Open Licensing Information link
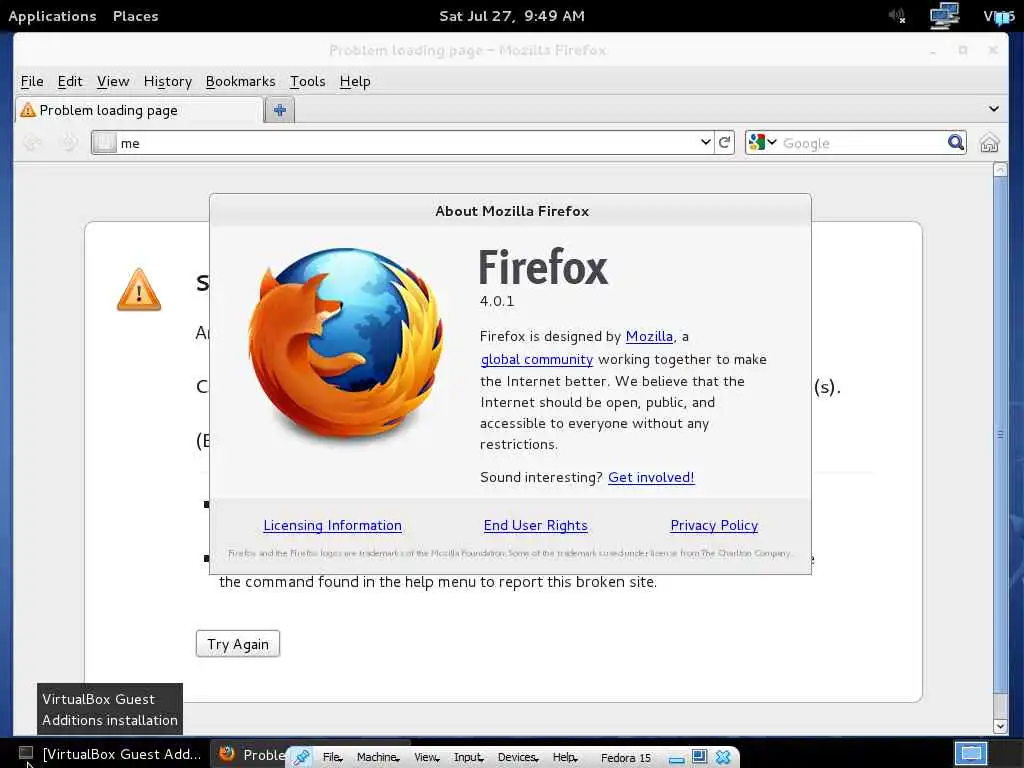Viewport: 1024px width, 768px height. tap(332, 526)
